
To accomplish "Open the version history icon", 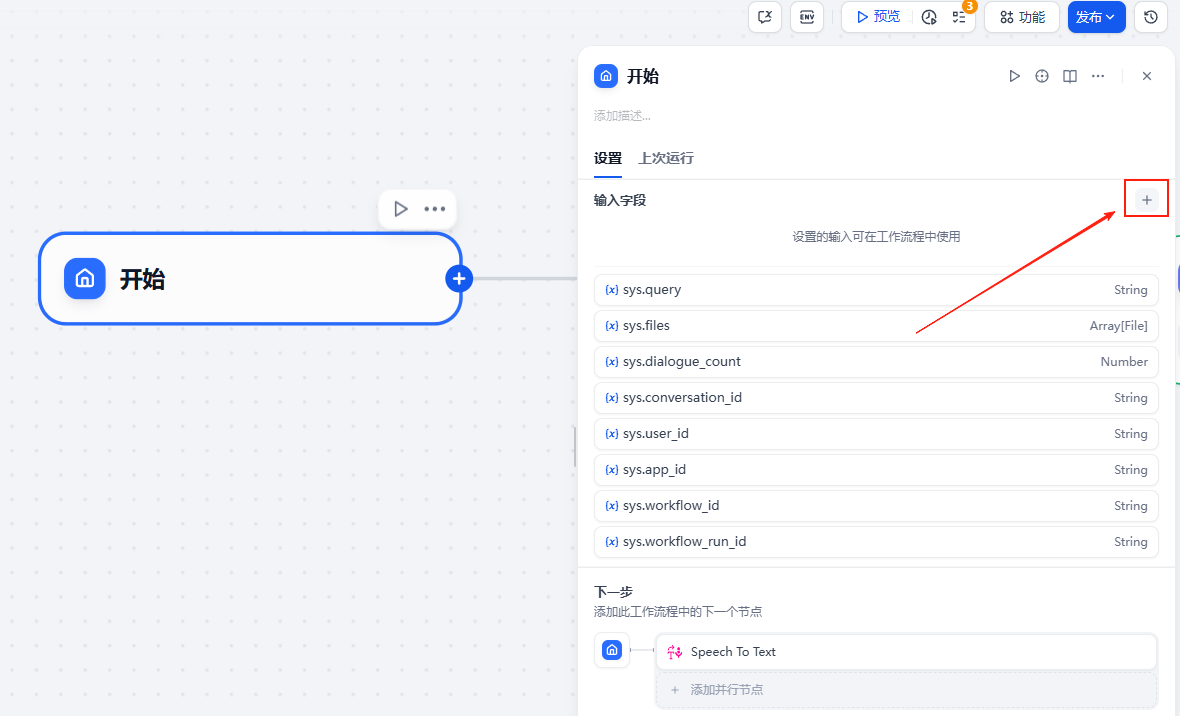I will 1151,17.
